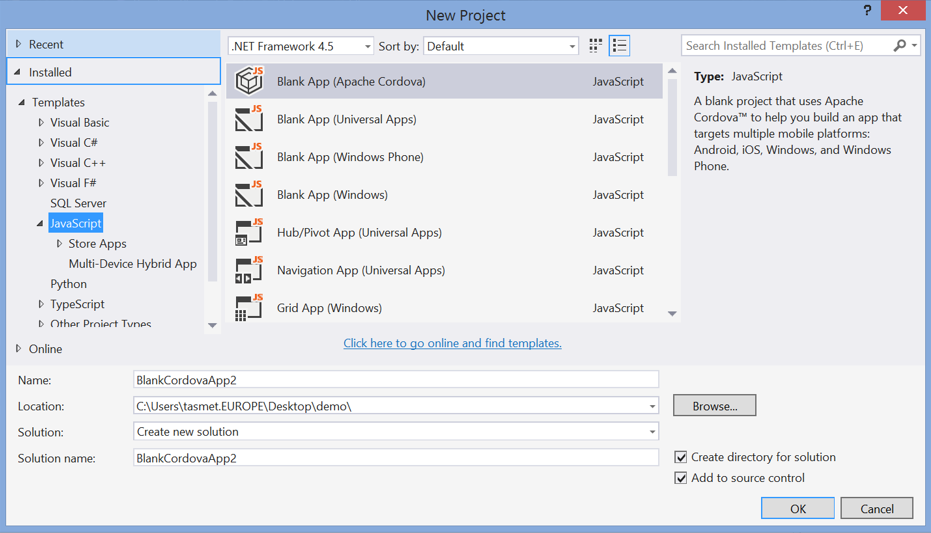Click template list scroll down arrow
Image resolution: width=931 pixels, height=533 pixels.
tap(672, 313)
